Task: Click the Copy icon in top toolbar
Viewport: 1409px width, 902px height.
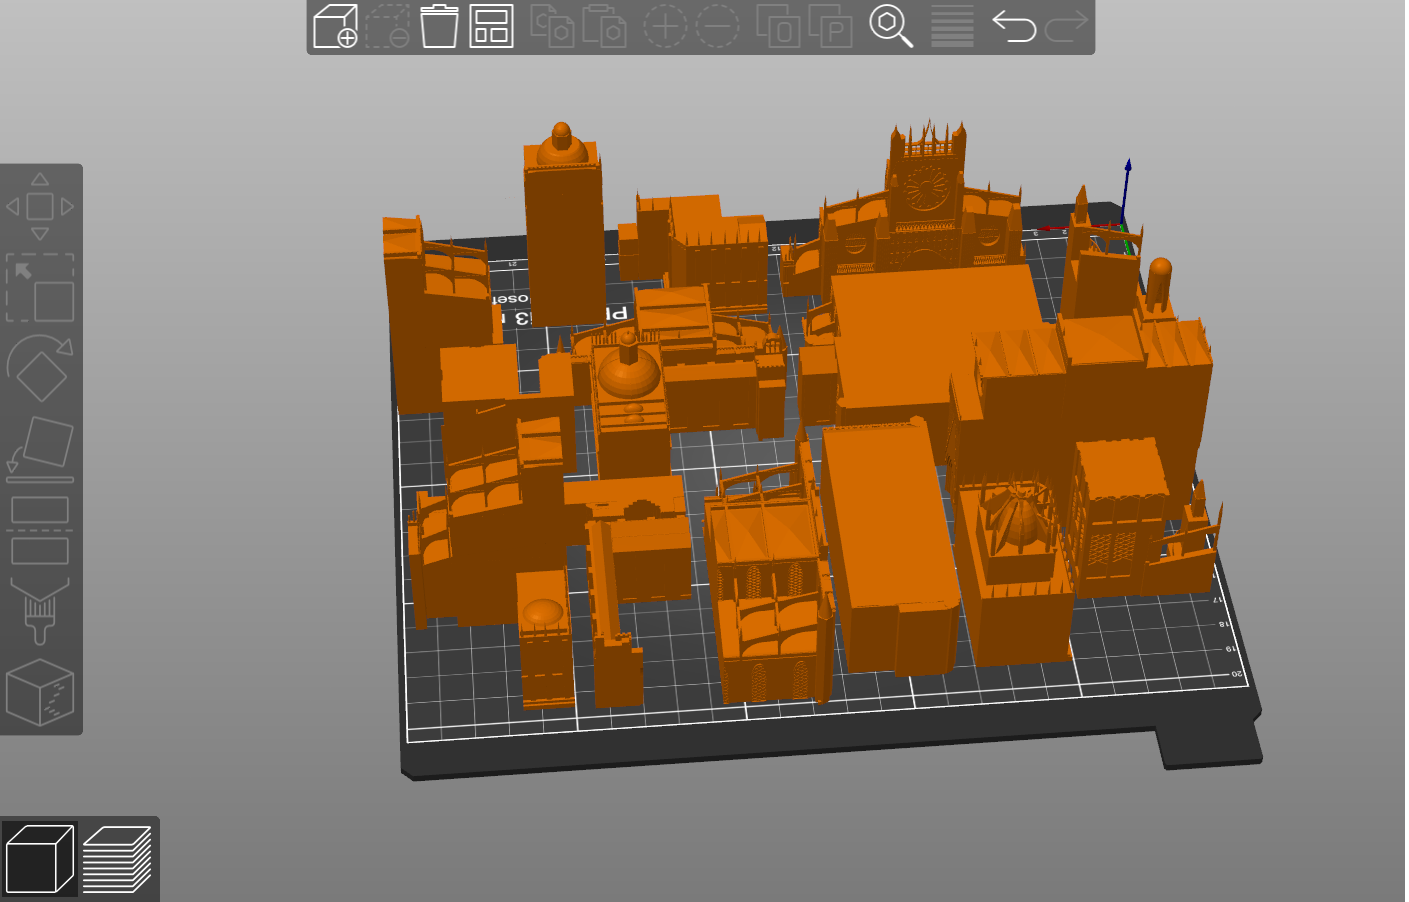Action: (552, 26)
